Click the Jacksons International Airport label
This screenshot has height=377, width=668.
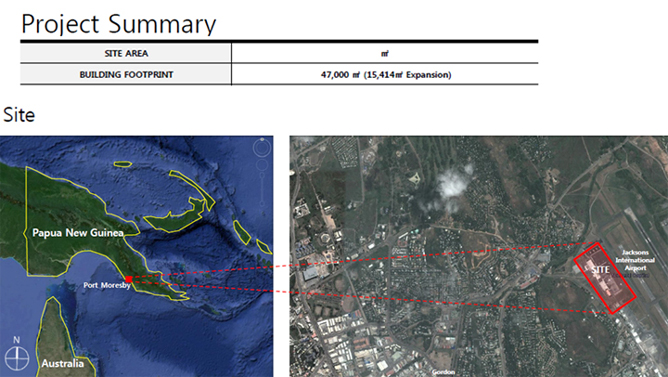click(635, 260)
